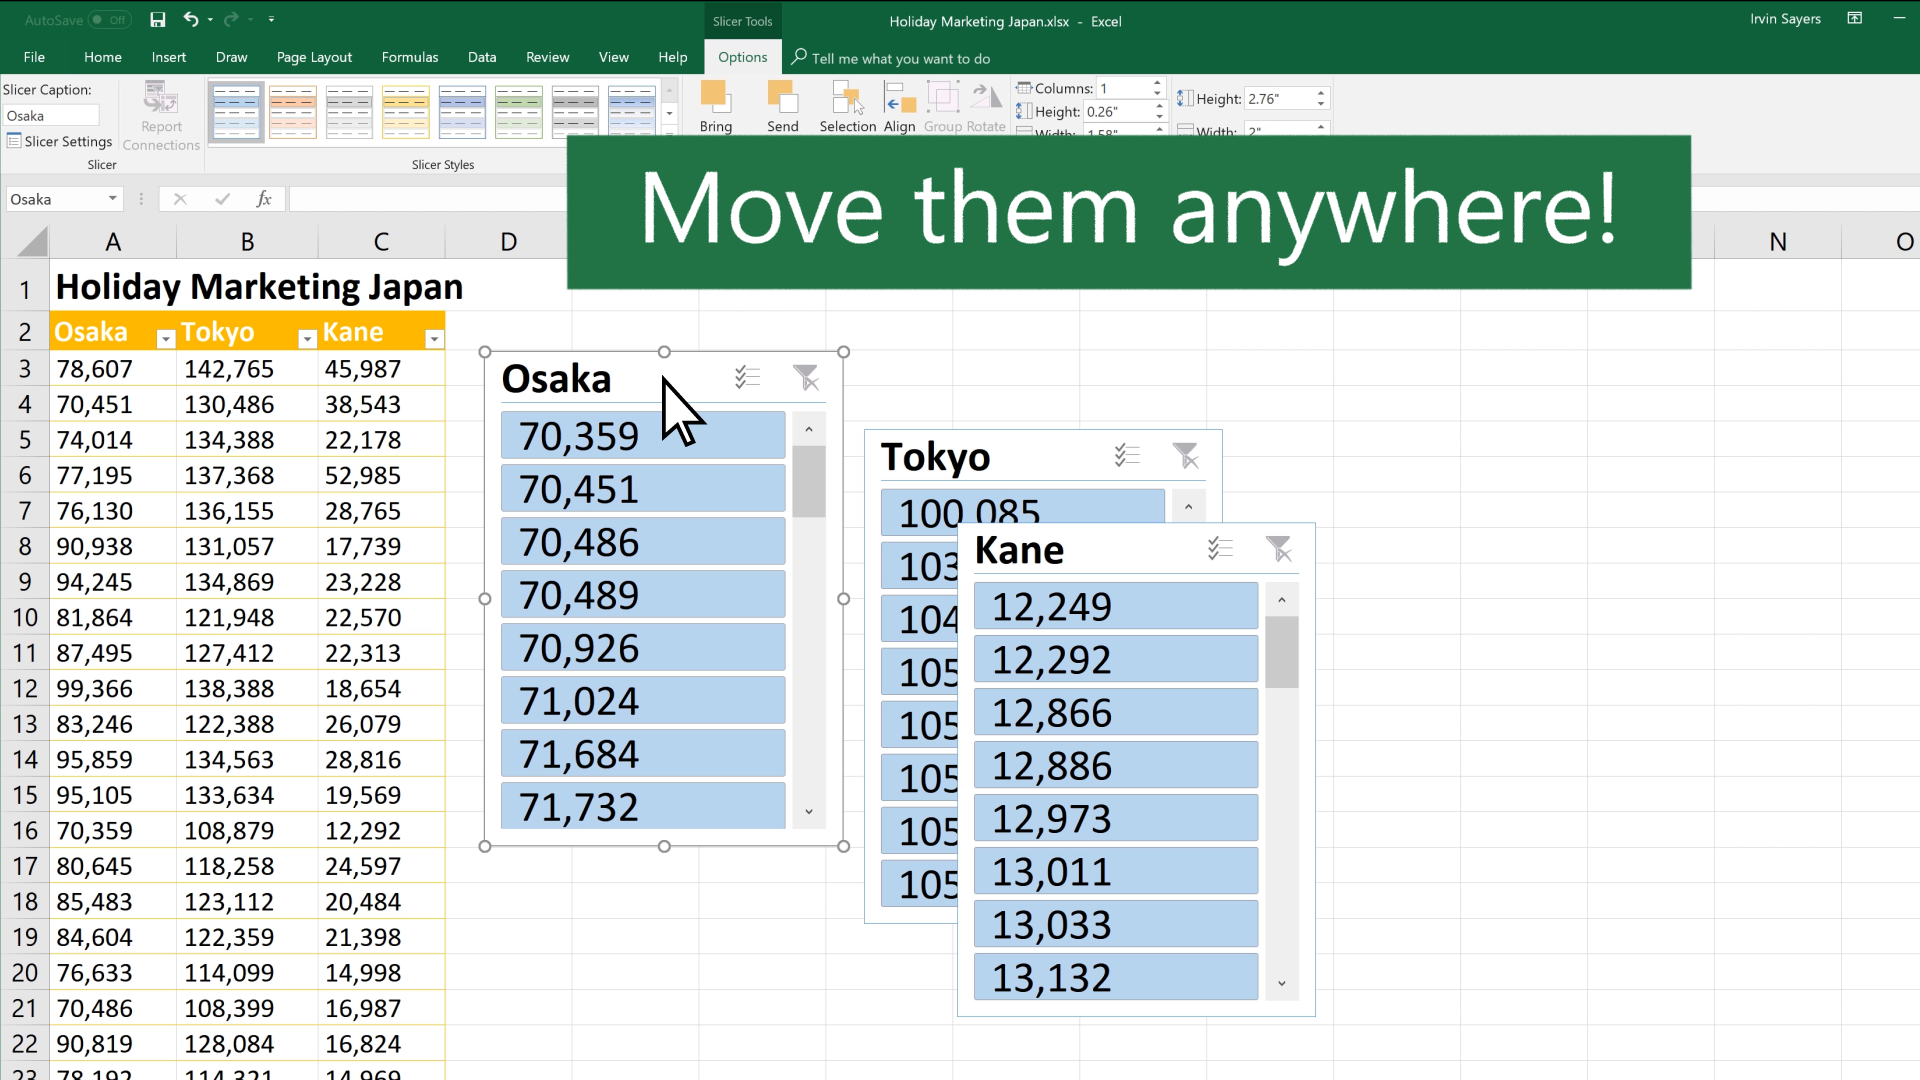
Task: Open the File menu
Action: pyautogui.click(x=34, y=57)
